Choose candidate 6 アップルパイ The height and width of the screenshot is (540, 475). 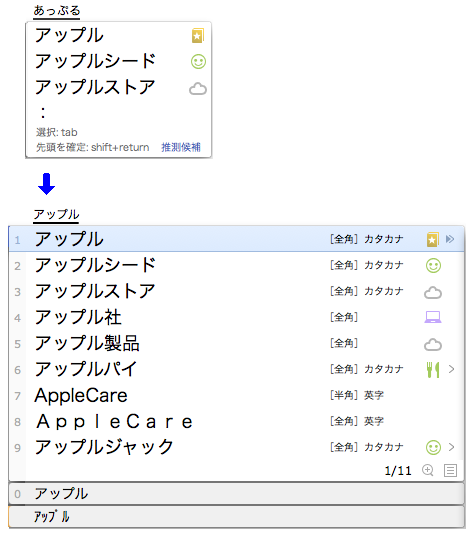pyautogui.click(x=236, y=369)
